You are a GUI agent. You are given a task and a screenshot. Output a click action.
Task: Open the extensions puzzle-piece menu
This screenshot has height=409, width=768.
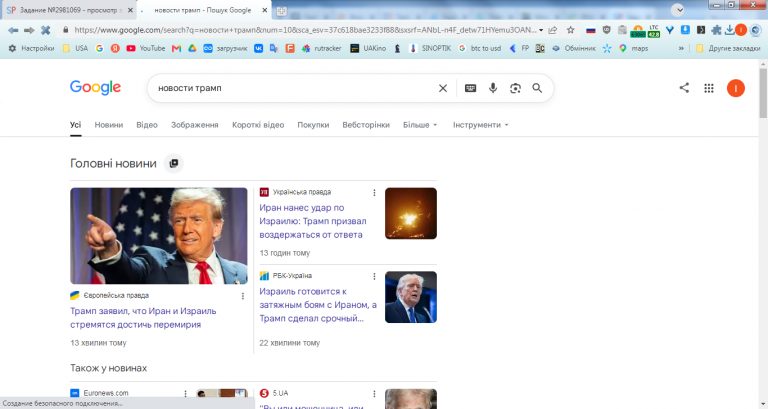pyautogui.click(x=717, y=30)
